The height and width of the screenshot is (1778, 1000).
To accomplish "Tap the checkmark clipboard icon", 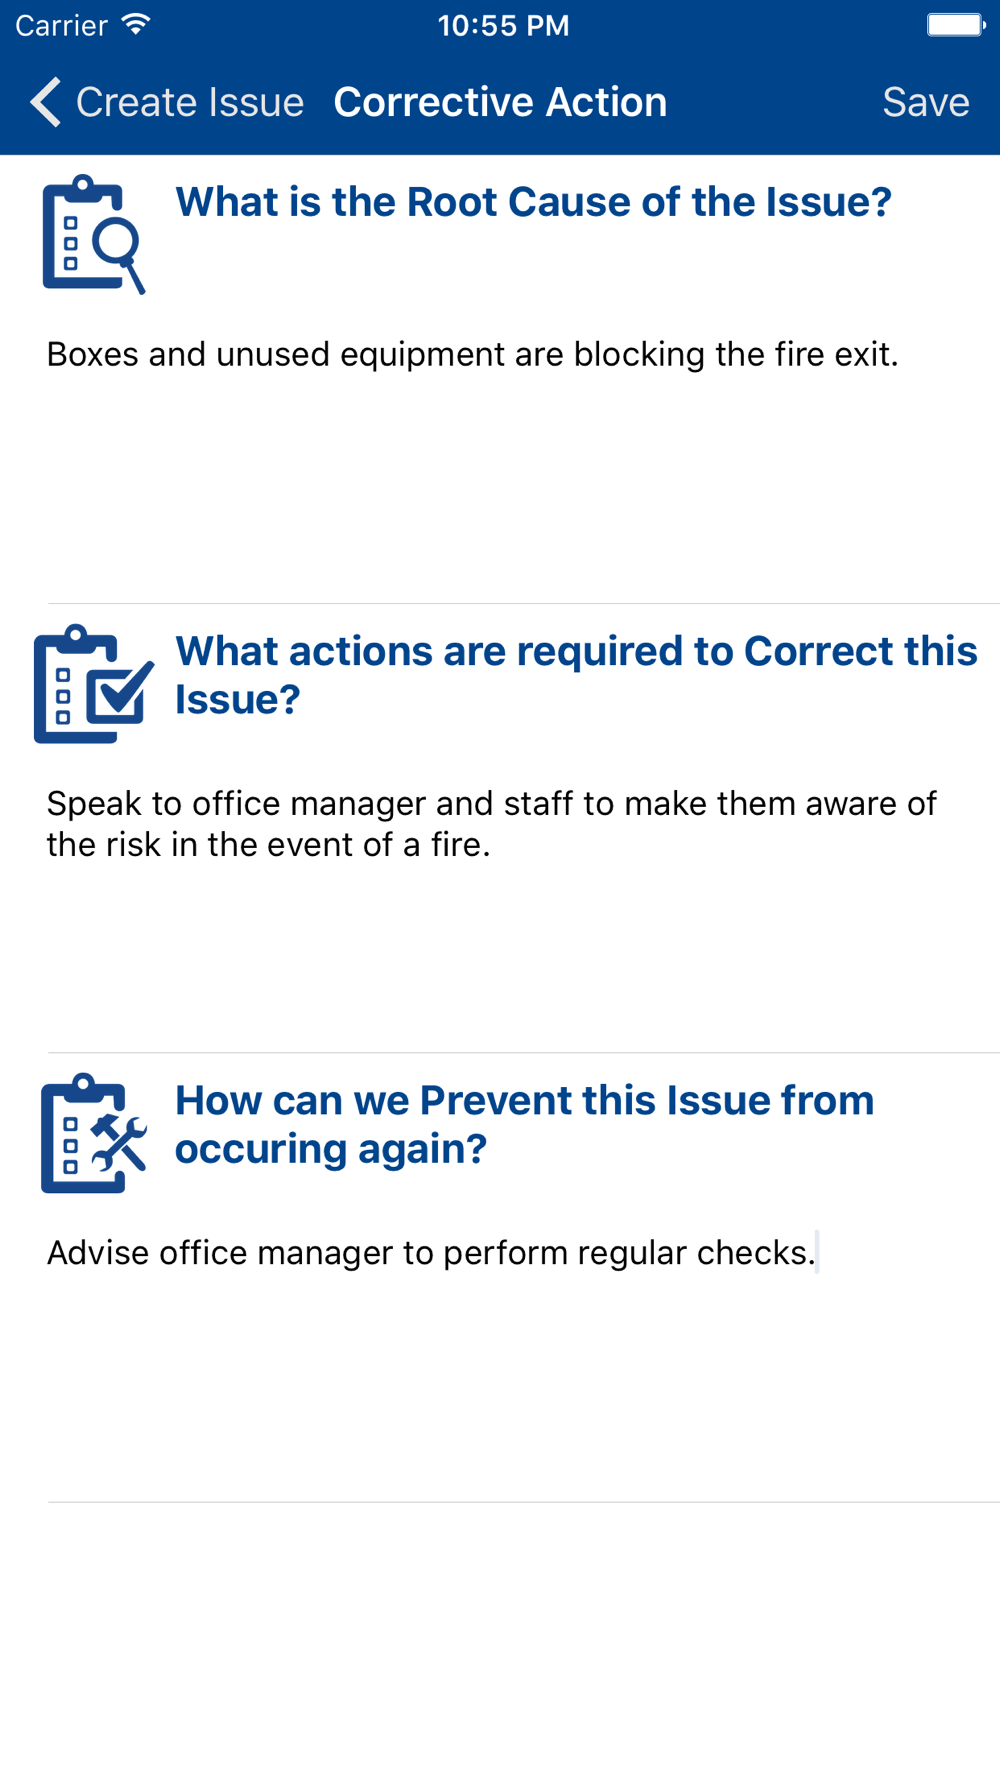I will 94,684.
